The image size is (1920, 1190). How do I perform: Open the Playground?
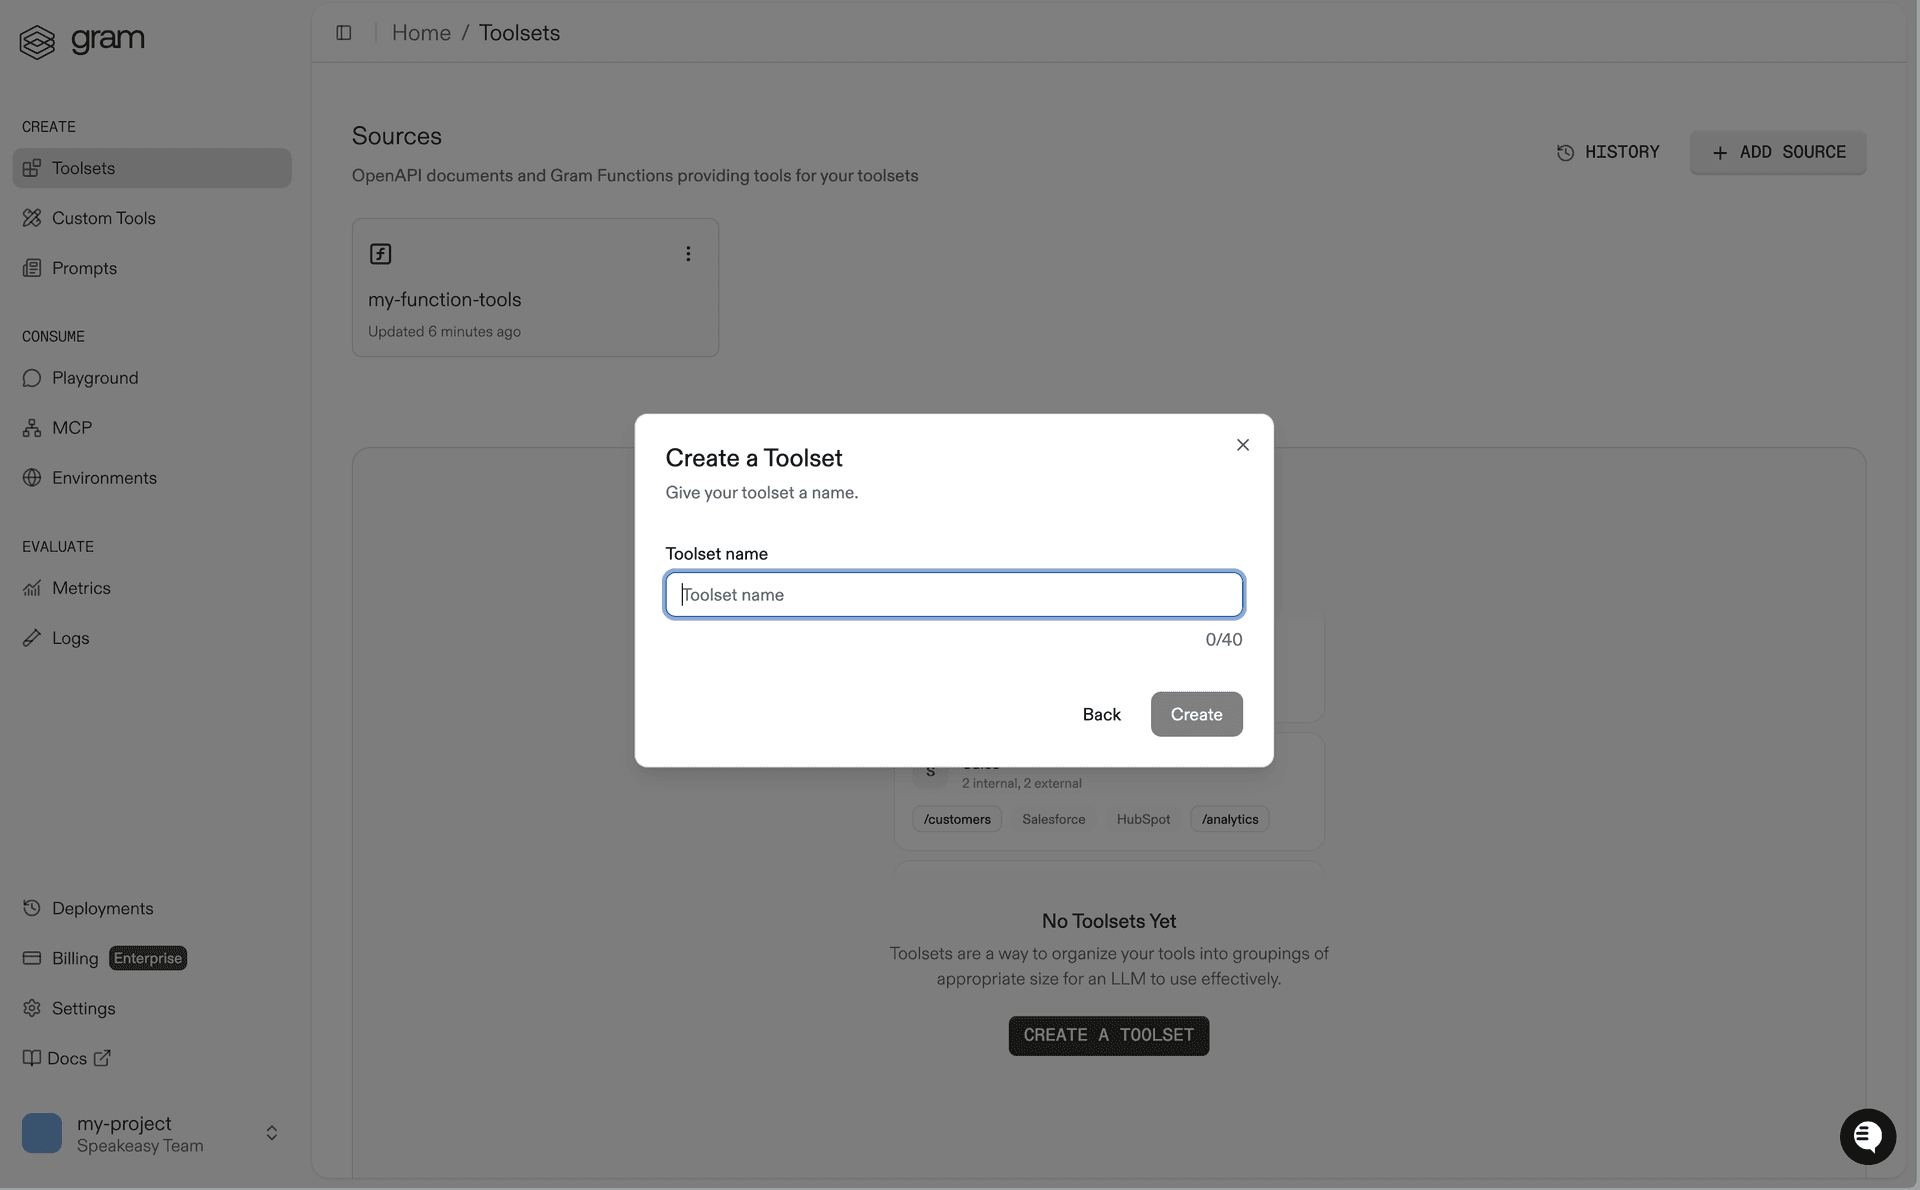(94, 377)
